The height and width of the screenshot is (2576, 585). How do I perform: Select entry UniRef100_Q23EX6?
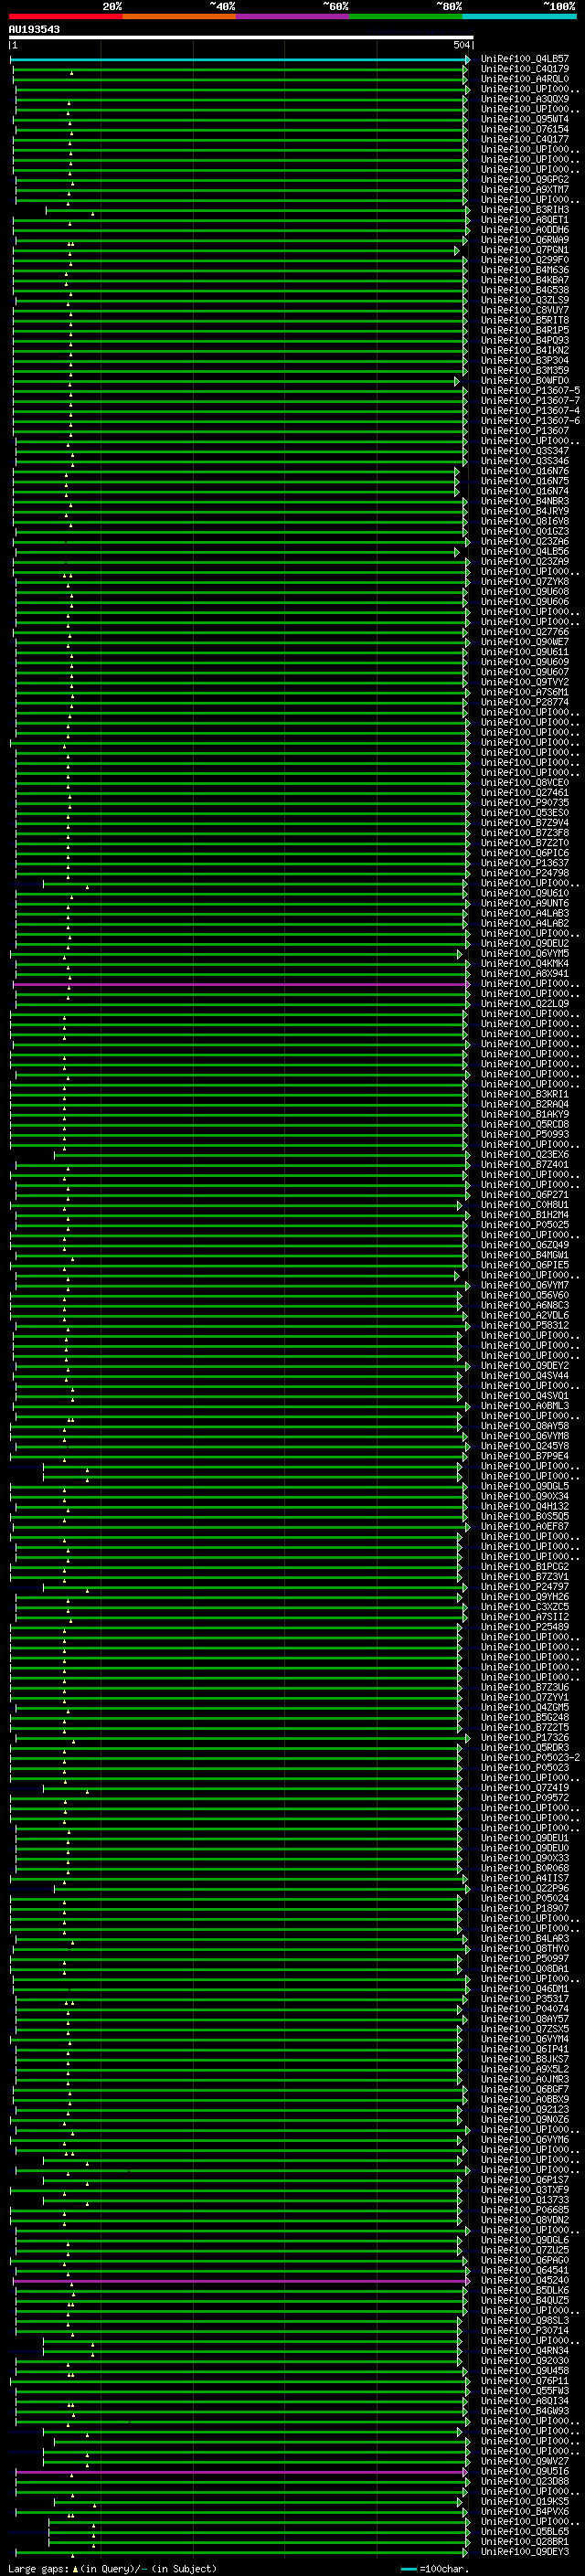tap(525, 1155)
